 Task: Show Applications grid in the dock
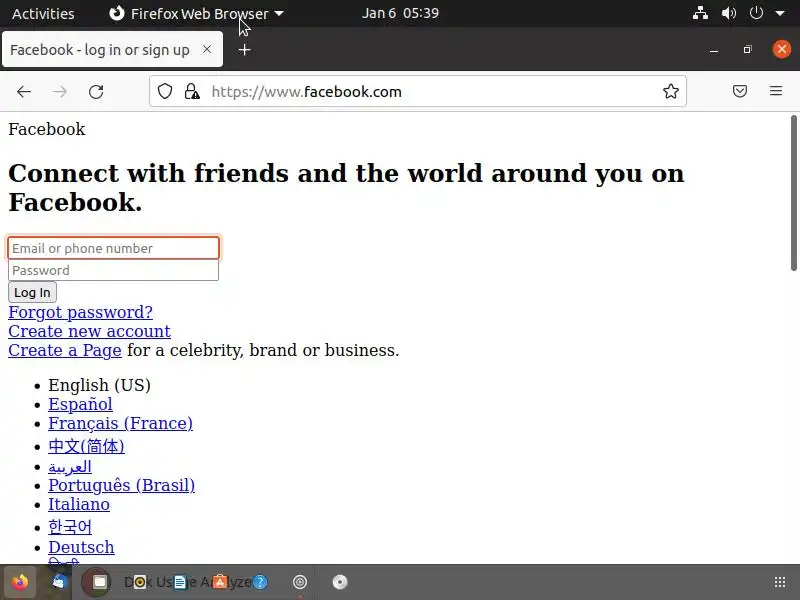click(x=780, y=582)
